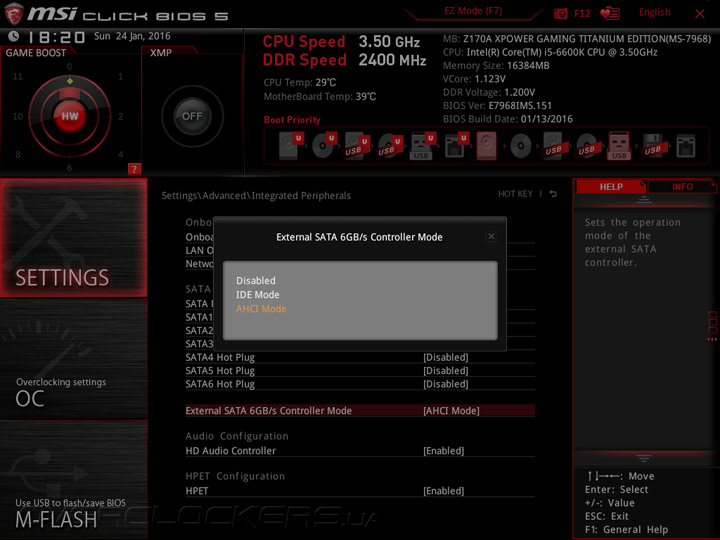The width and height of the screenshot is (720, 540).
Task: Open the M-FLASH section
Action: click(73, 480)
